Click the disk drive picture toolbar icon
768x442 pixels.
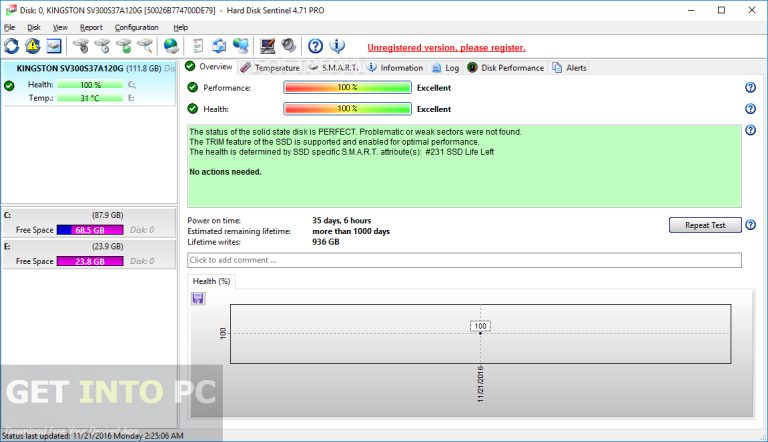click(x=54, y=46)
